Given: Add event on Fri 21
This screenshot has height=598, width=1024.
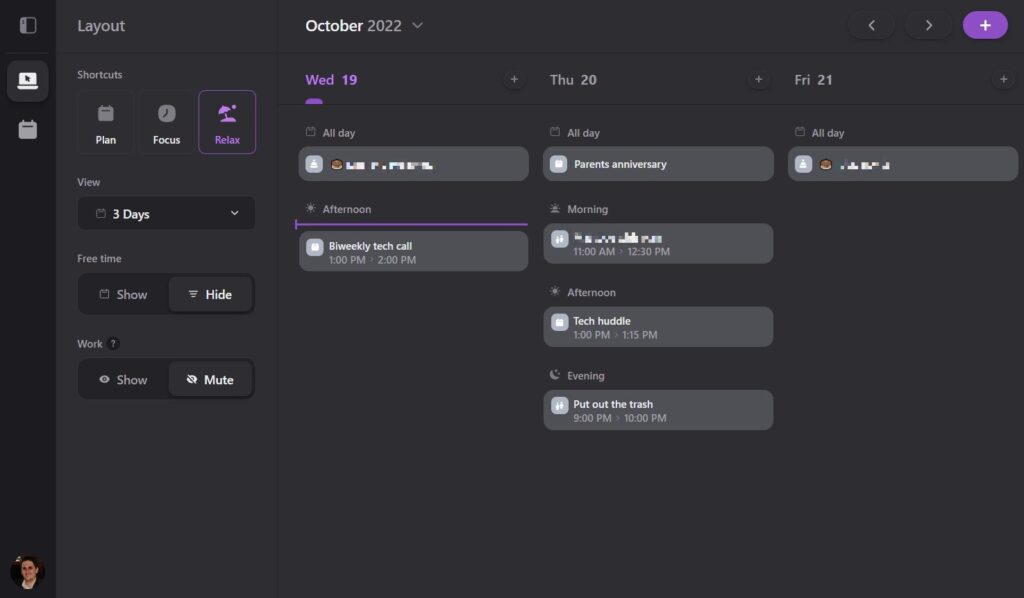Looking at the screenshot, I should tap(1003, 80).
